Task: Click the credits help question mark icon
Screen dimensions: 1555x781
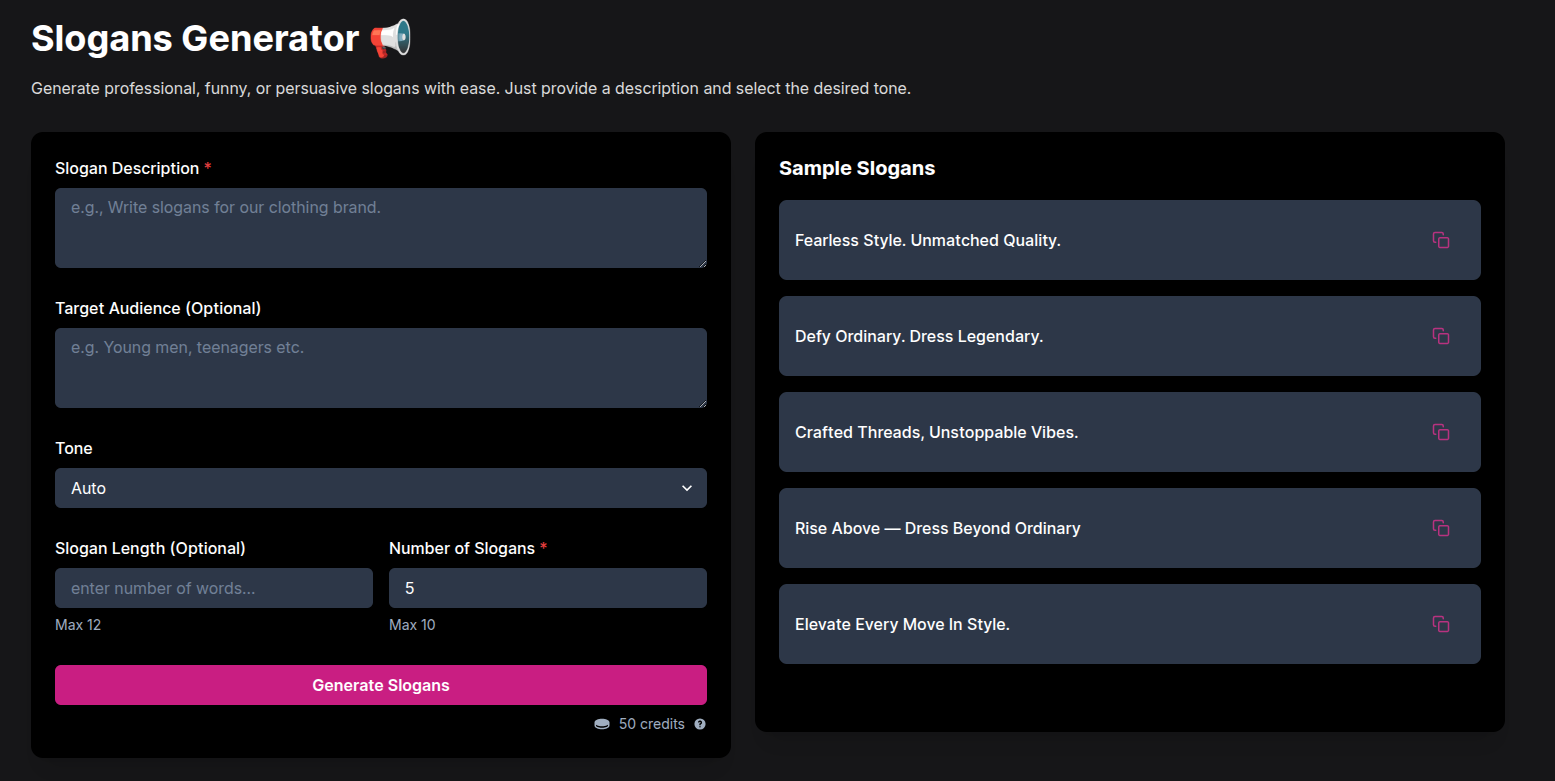Action: tap(700, 724)
